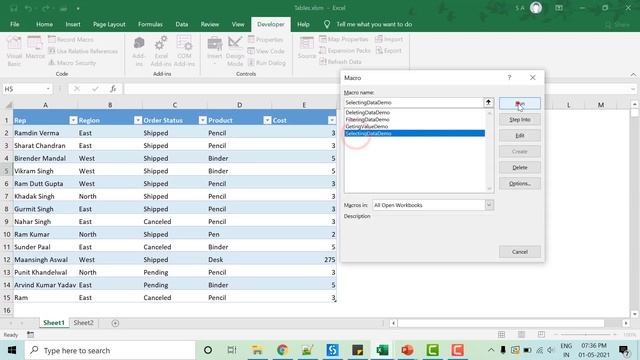The height and width of the screenshot is (360, 640).
Task: Toggle Design Mode
Action: (x=235, y=51)
